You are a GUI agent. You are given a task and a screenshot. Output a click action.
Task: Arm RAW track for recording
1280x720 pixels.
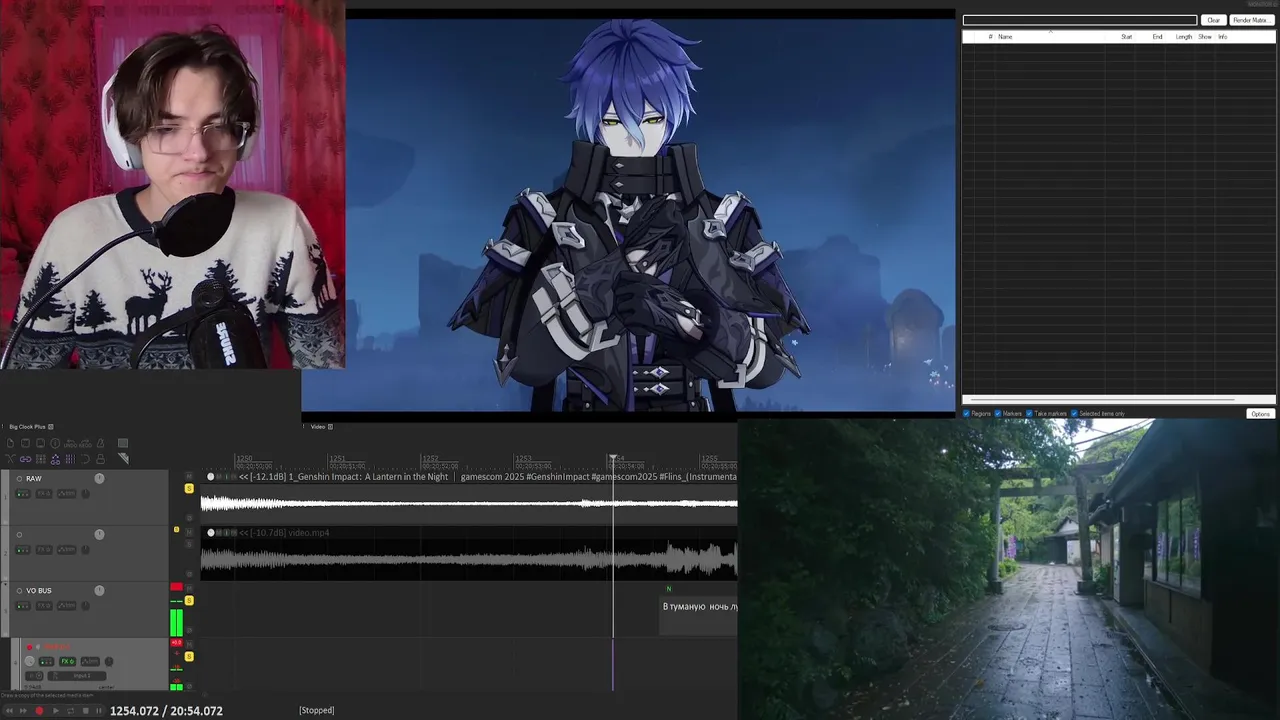19,479
